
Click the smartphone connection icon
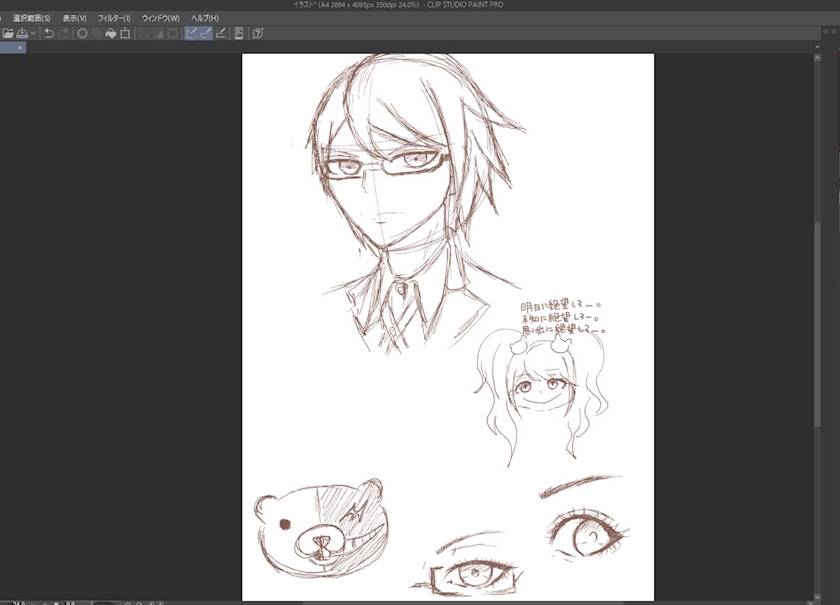[x=238, y=33]
